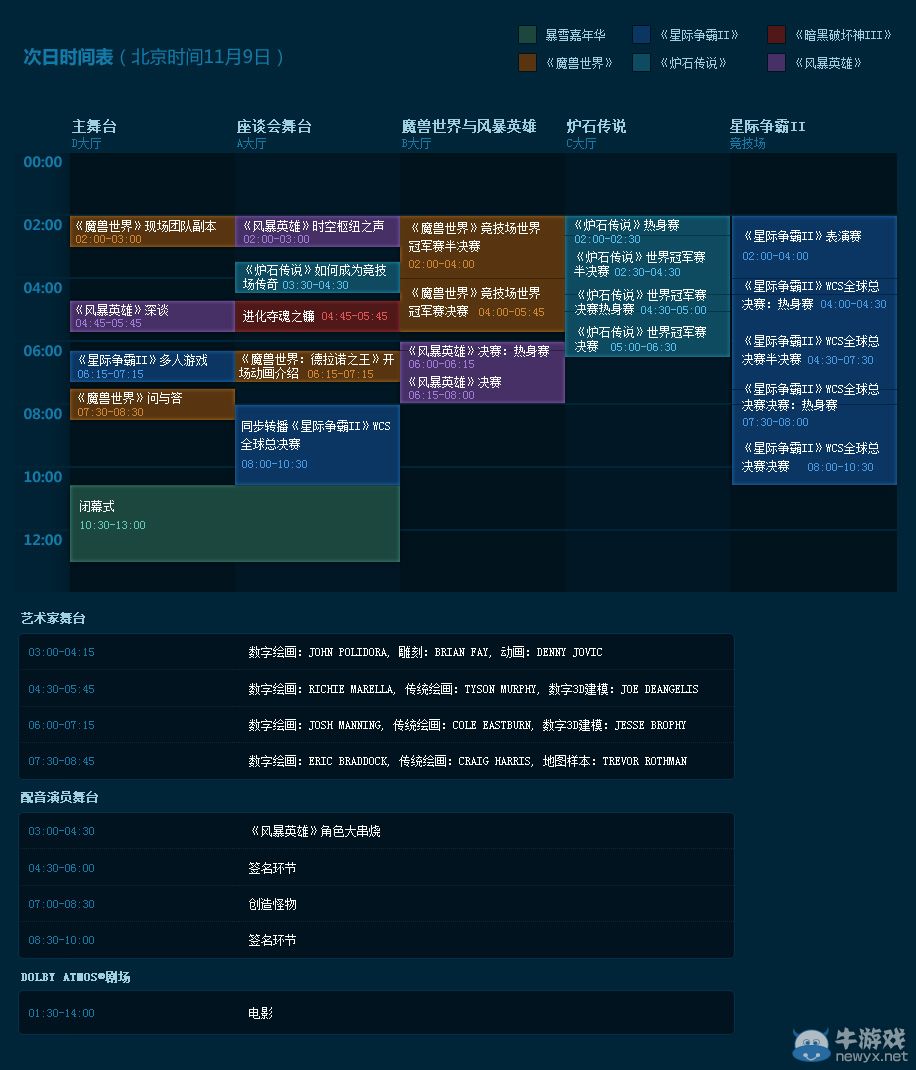Select the 07:00-08:30 创造怪物 row

376,904
